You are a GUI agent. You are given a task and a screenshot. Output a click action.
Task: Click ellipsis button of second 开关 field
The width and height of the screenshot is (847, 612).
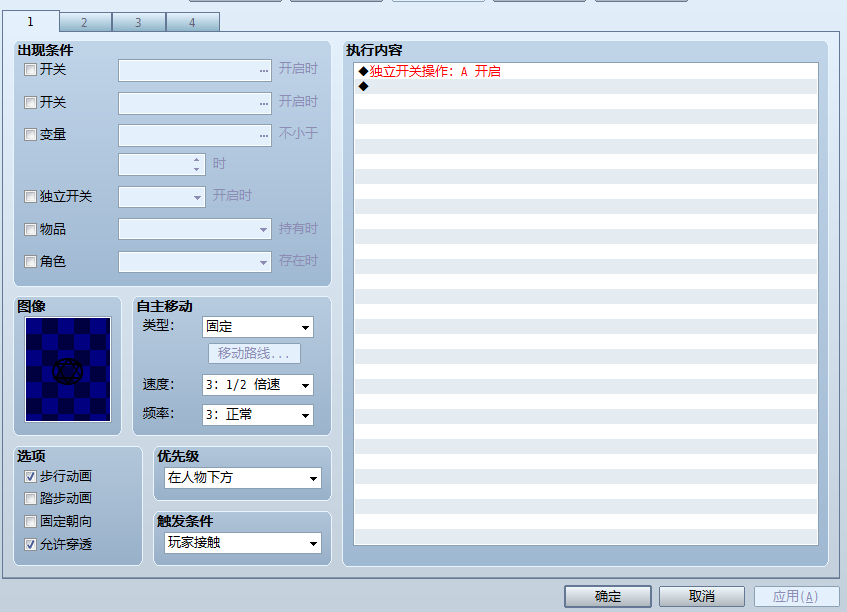pos(264,103)
